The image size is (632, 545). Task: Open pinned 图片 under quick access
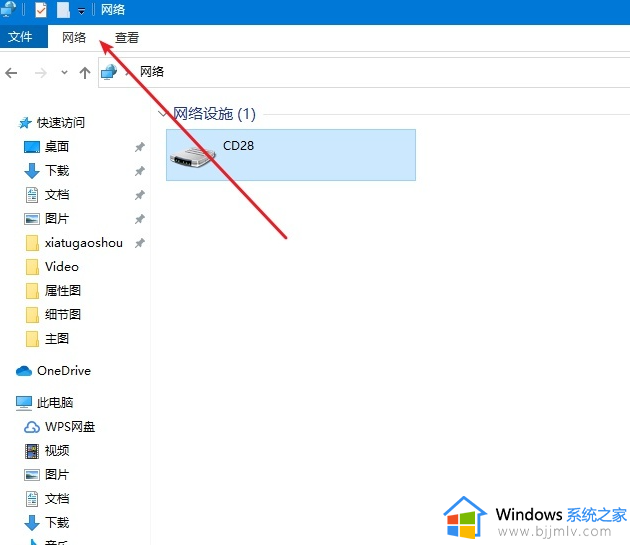pyautogui.click(x=57, y=218)
